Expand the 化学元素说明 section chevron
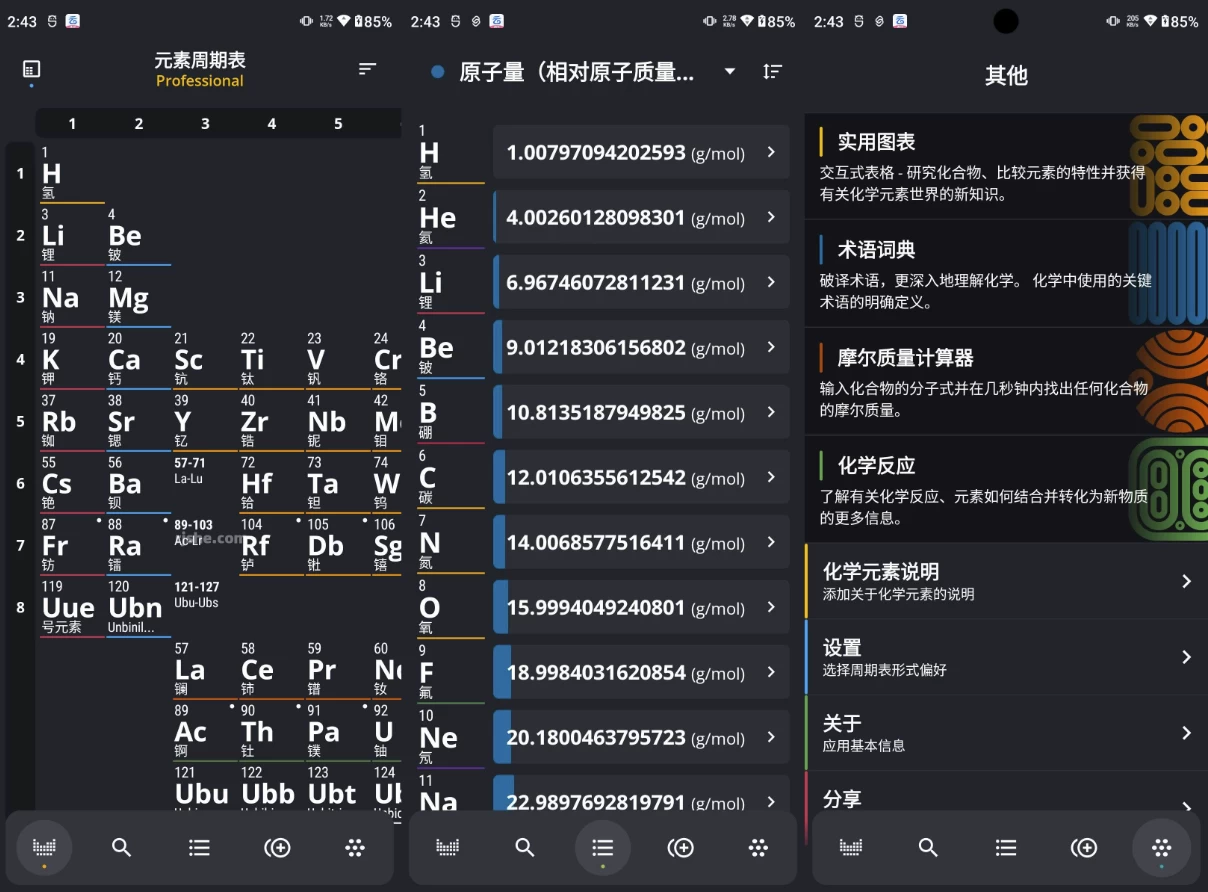 [x=1186, y=581]
